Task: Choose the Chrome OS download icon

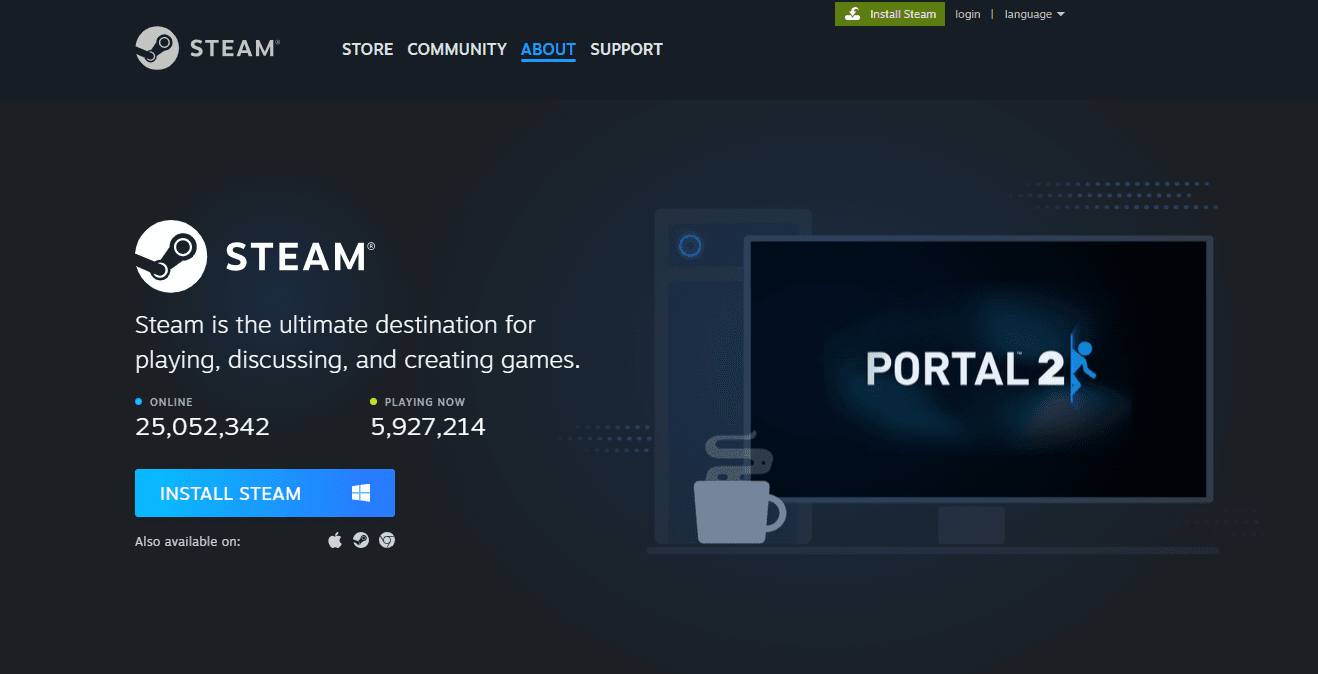Action: tap(387, 540)
